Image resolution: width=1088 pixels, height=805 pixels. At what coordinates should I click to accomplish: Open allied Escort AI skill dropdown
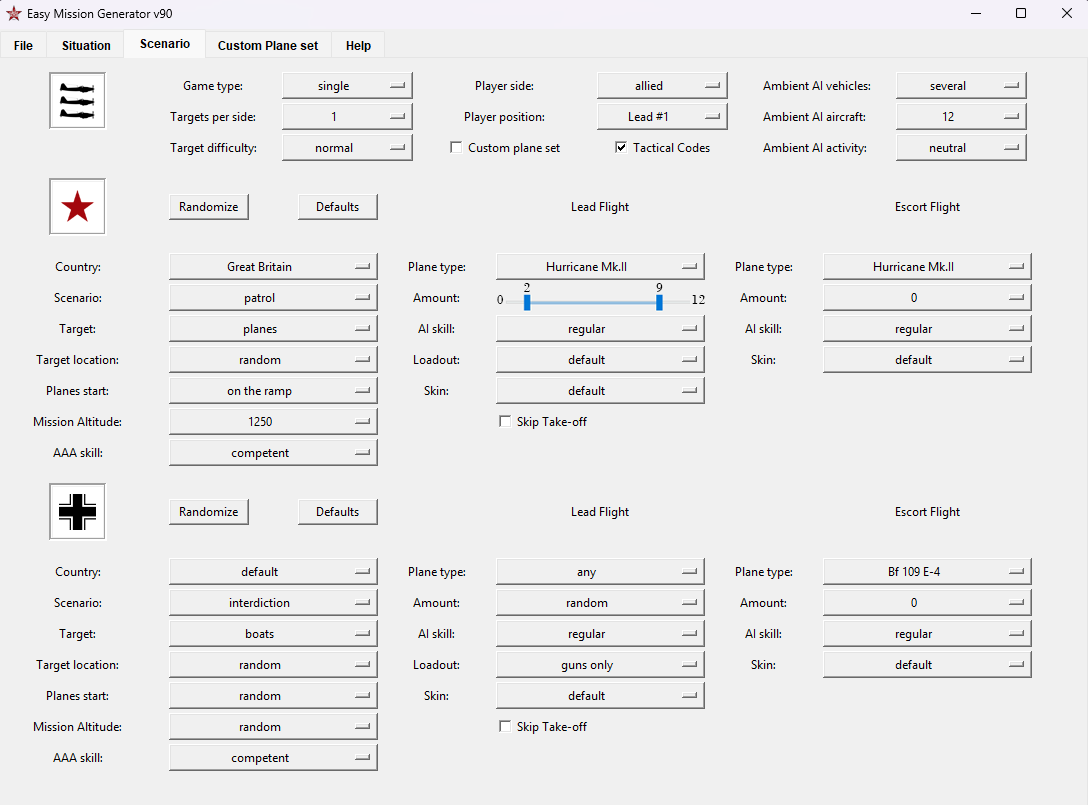[927, 329]
